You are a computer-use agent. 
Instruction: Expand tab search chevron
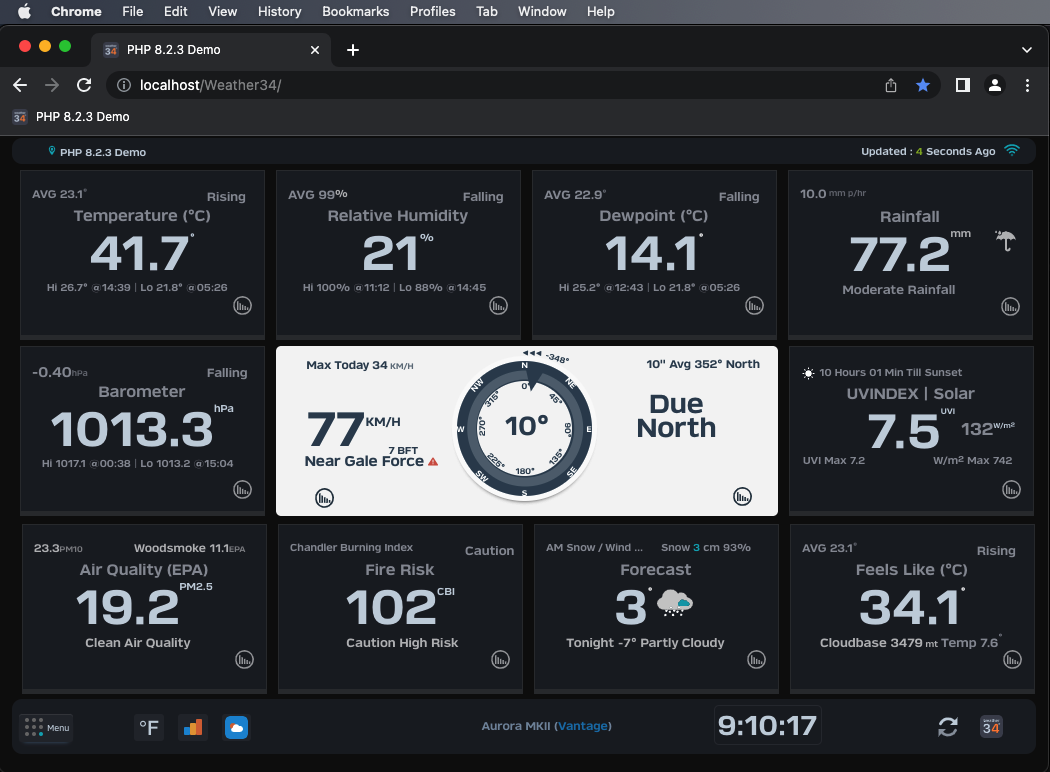coord(1027,50)
